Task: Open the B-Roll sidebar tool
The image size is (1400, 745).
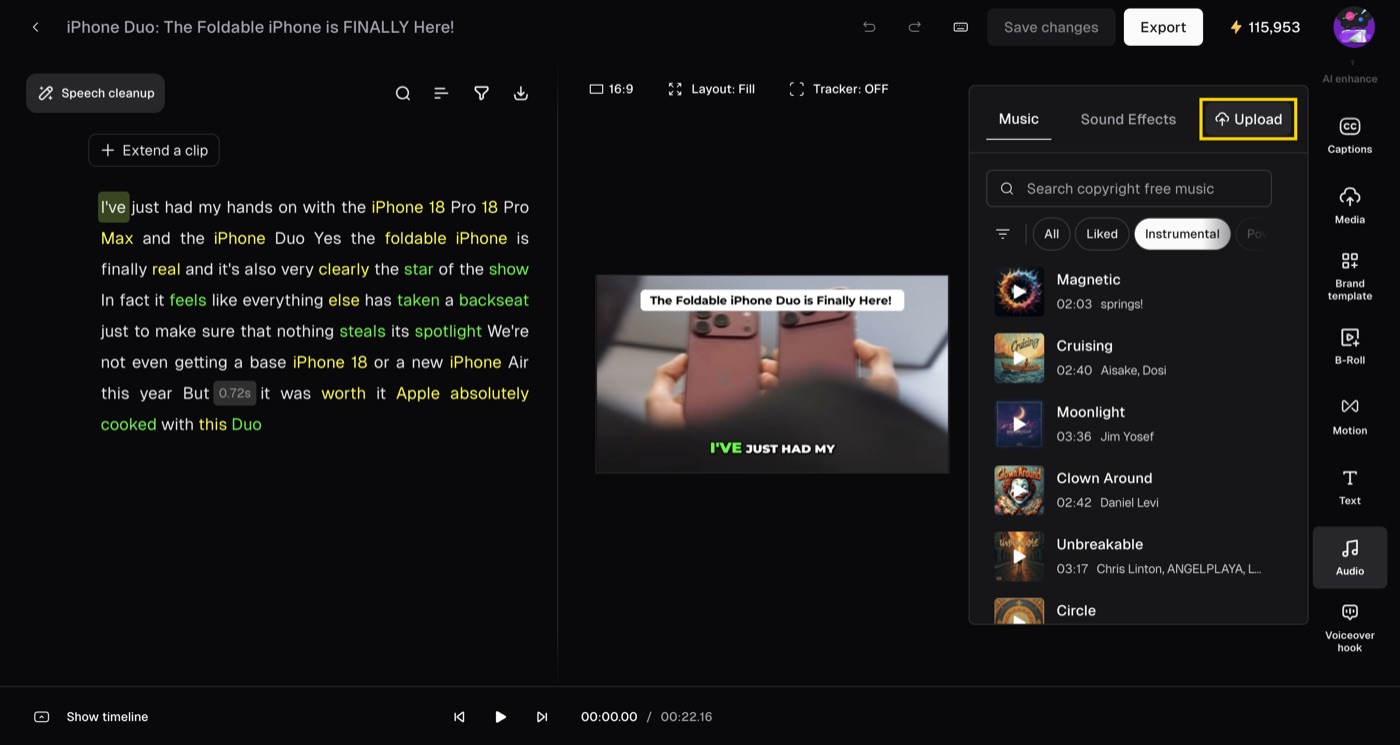Action: pos(1350,347)
